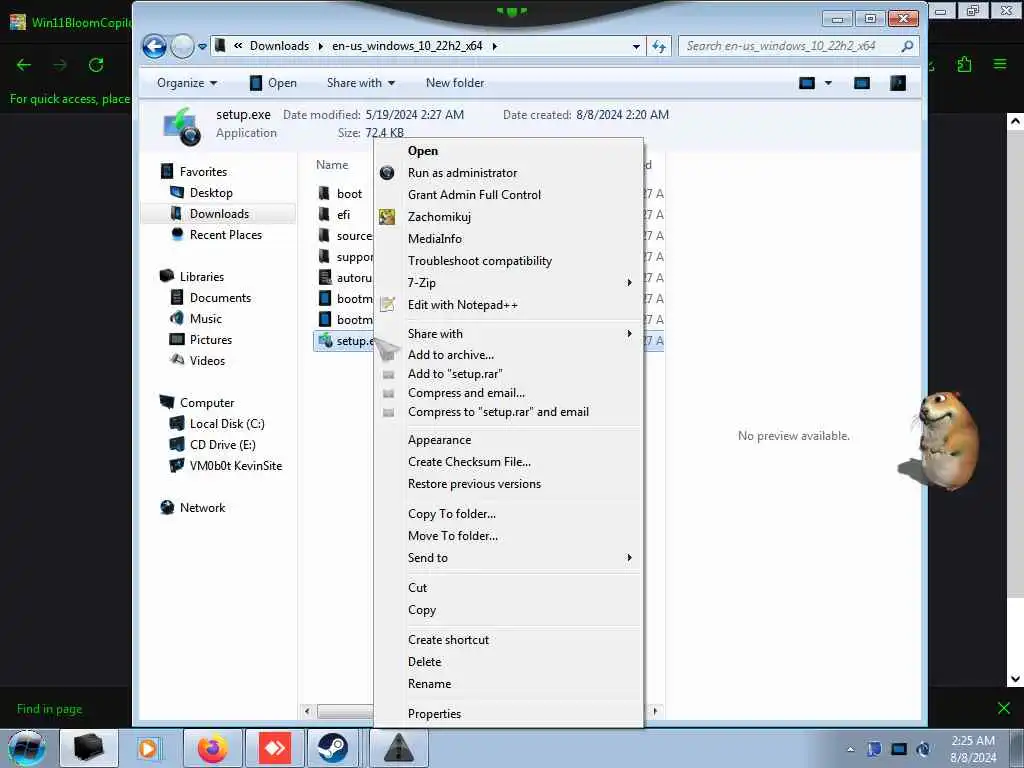The image size is (1024, 768).
Task: Click the browser reload icon behind Explorer
Action: (x=96, y=65)
